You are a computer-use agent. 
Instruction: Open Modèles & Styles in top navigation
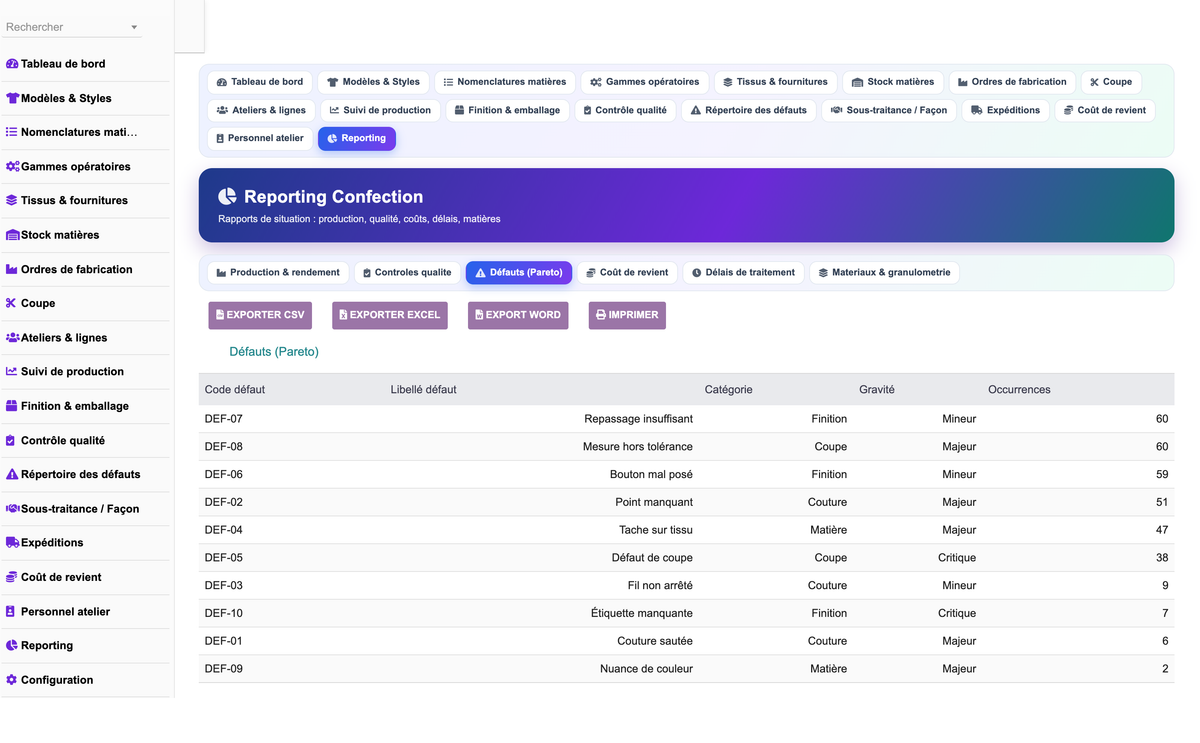coord(374,82)
